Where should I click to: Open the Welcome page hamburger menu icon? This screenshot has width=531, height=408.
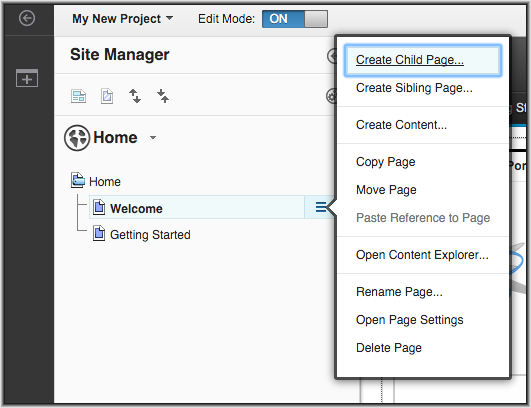pyautogui.click(x=321, y=207)
